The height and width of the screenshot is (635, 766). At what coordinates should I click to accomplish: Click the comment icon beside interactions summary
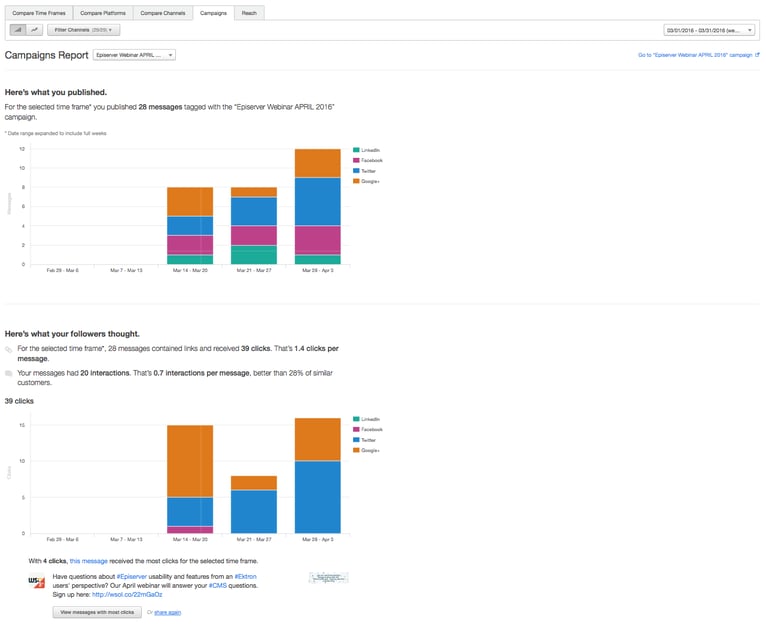click(x=8, y=374)
